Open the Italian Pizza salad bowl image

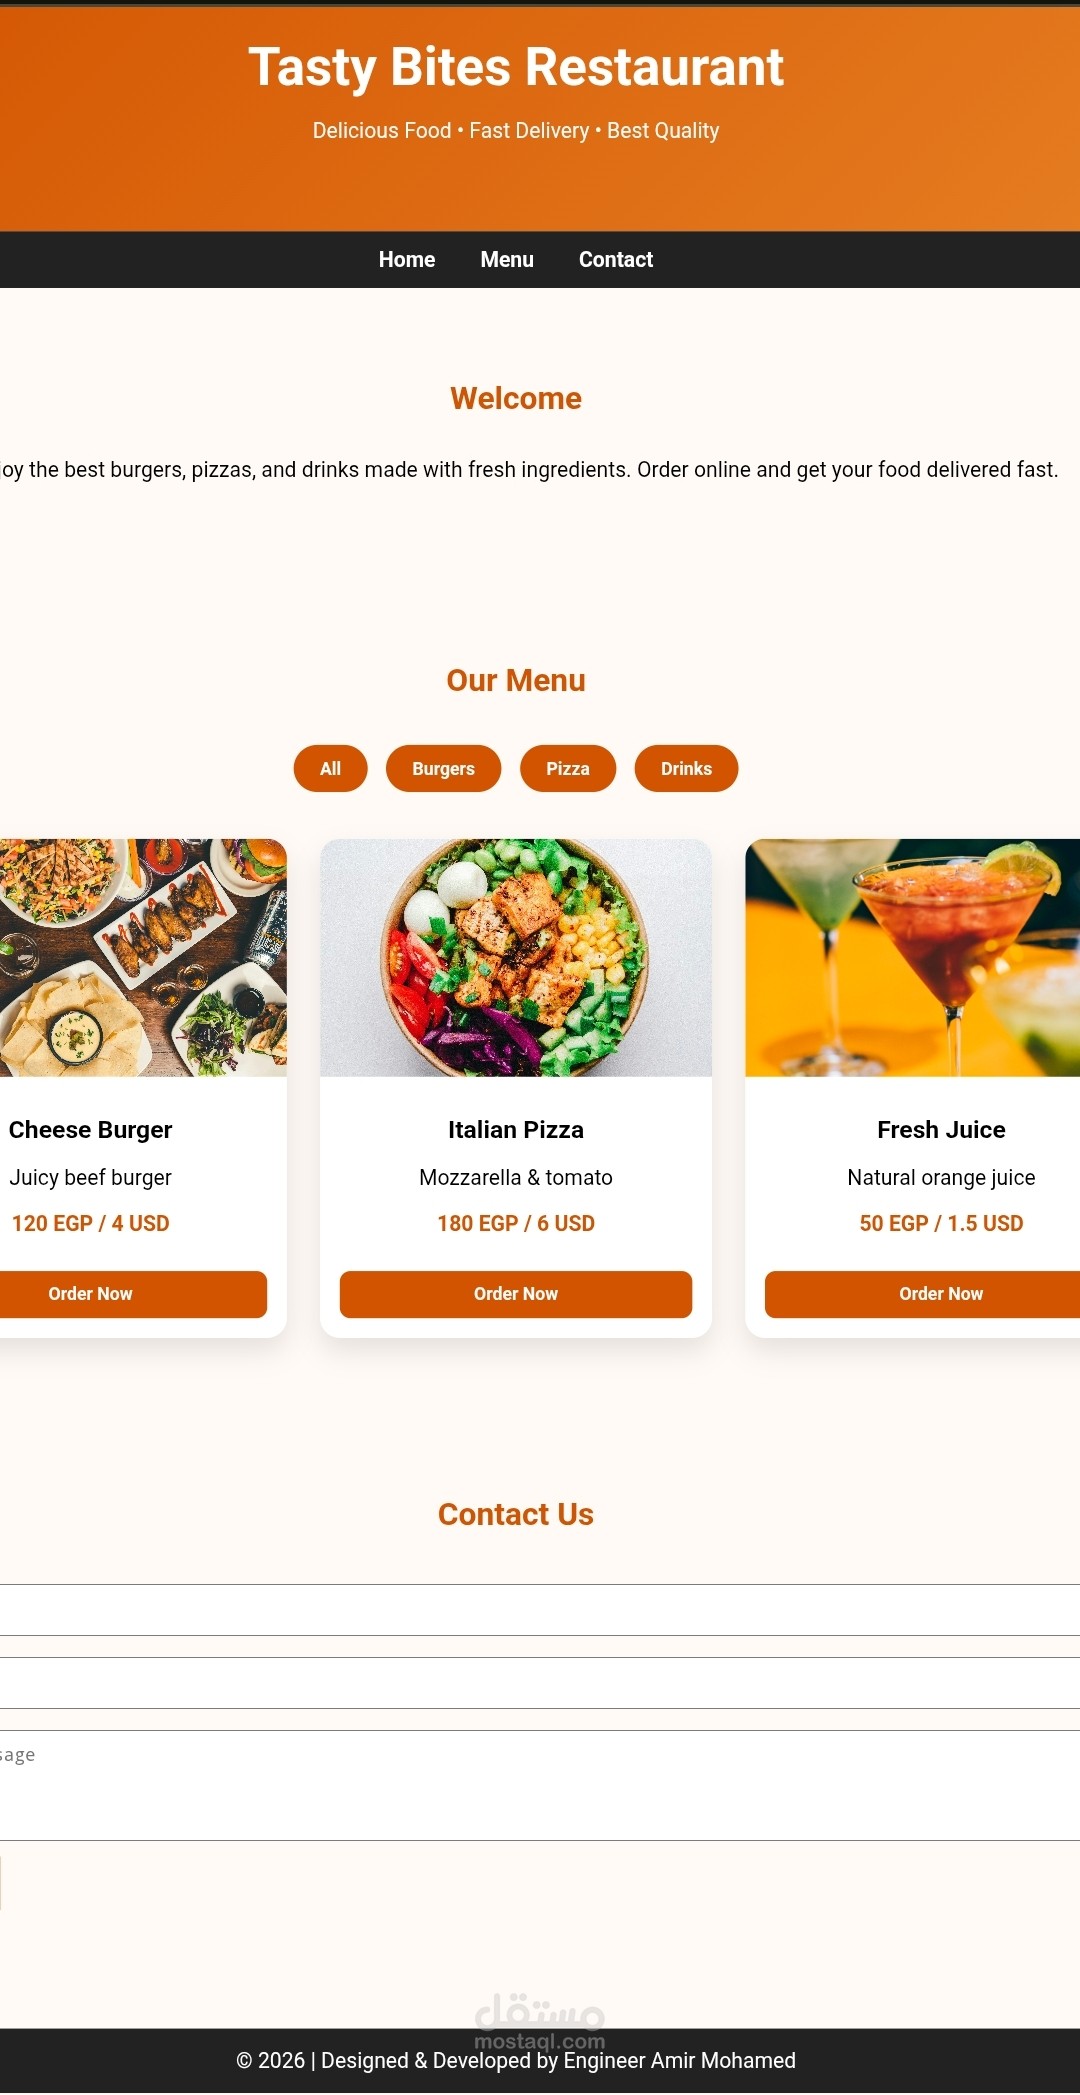(516, 958)
